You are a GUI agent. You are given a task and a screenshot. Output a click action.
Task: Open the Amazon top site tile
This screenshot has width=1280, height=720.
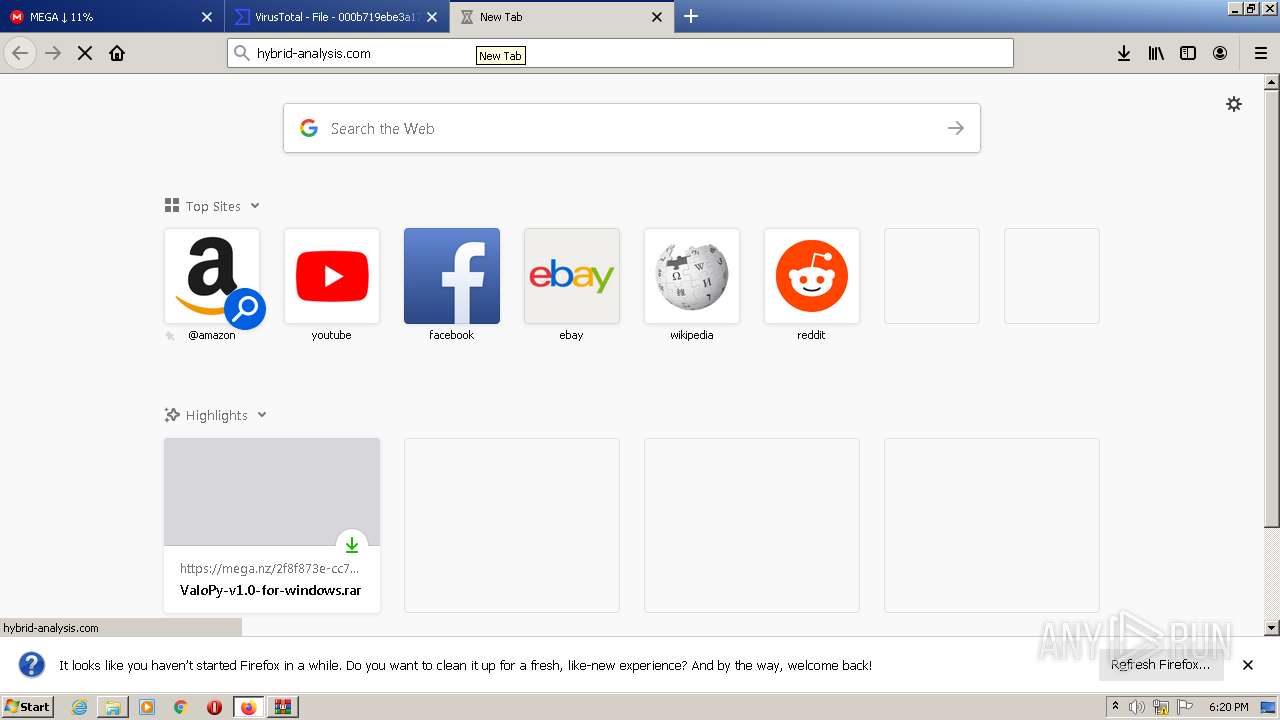pyautogui.click(x=212, y=276)
